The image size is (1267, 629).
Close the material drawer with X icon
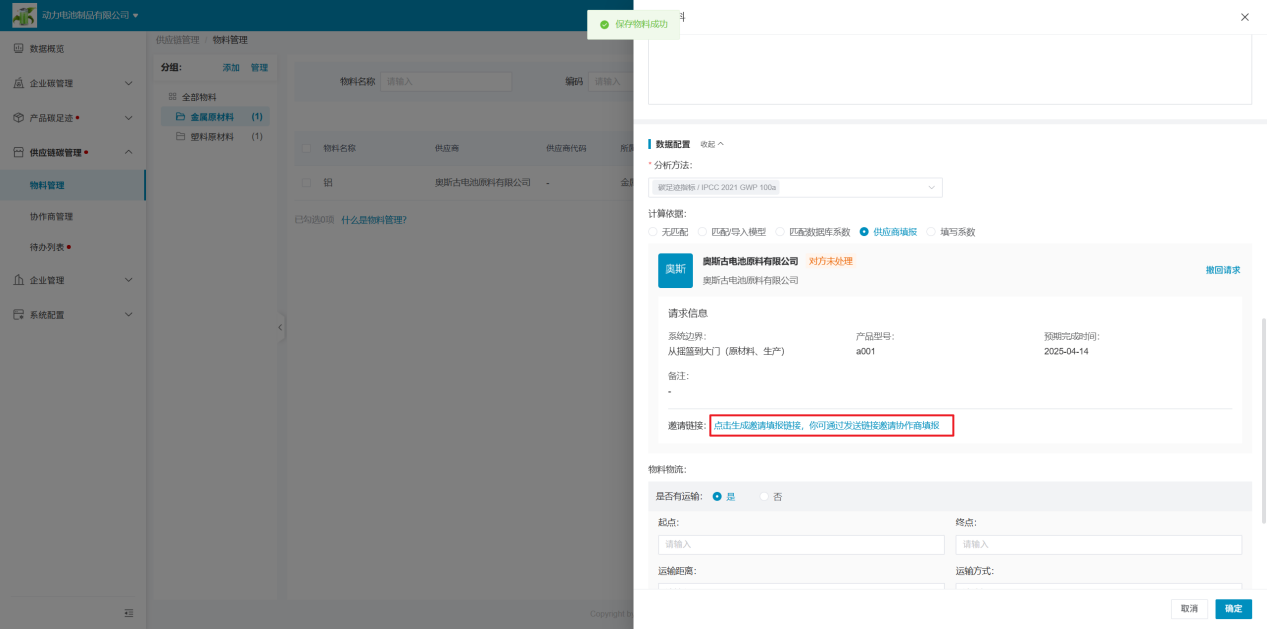(1244, 17)
